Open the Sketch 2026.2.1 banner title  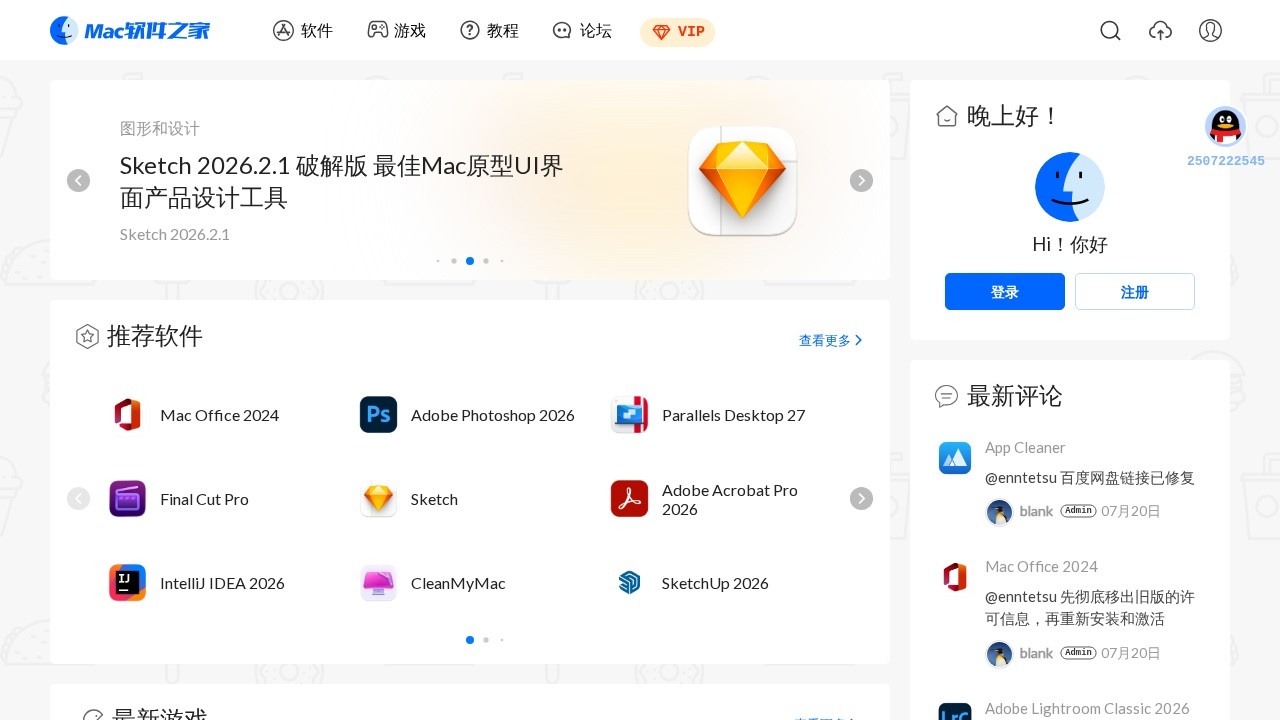342,181
